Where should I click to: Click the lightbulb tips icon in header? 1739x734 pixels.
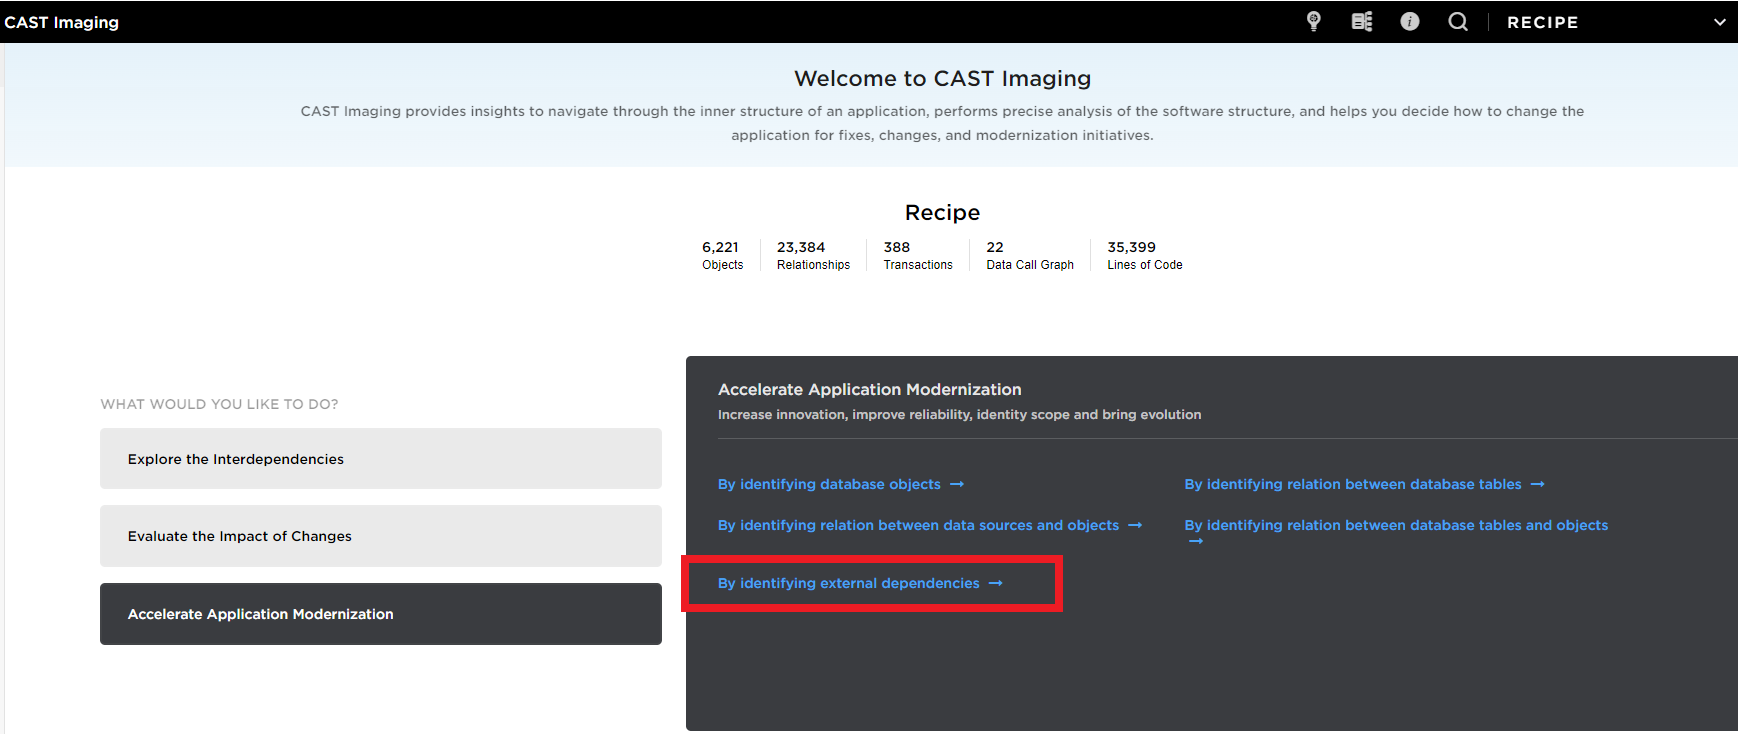1314,21
